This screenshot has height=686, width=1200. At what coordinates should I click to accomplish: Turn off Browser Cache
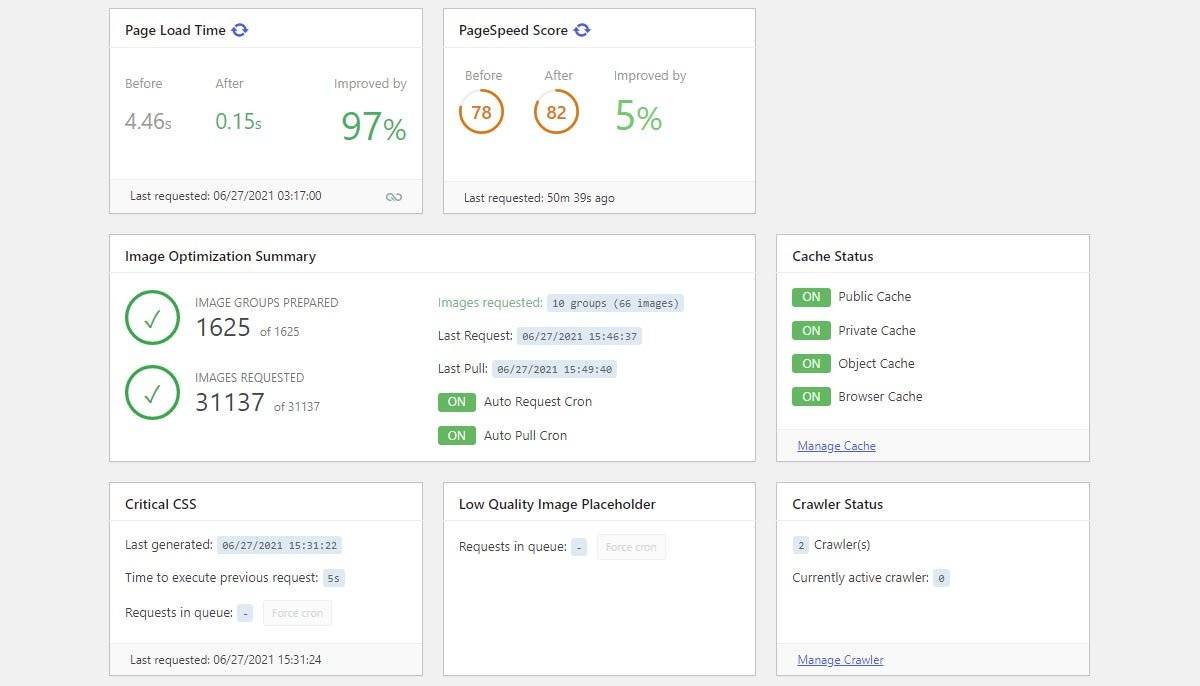(811, 396)
